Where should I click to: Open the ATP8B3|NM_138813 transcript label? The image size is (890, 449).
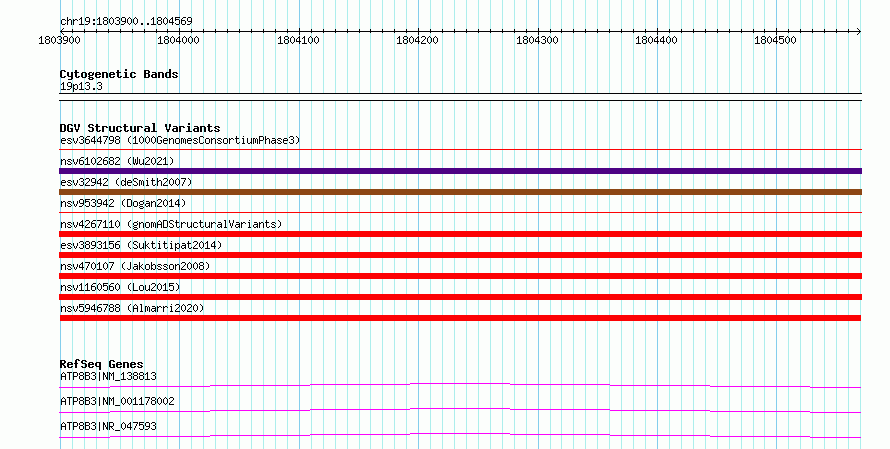pyautogui.click(x=108, y=376)
